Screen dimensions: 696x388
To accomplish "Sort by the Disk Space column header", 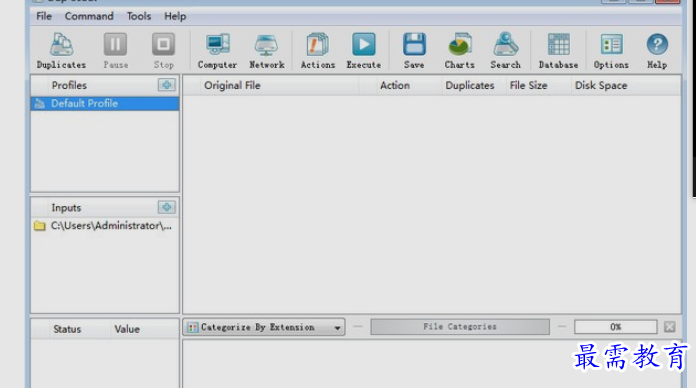I will tap(626, 85).
